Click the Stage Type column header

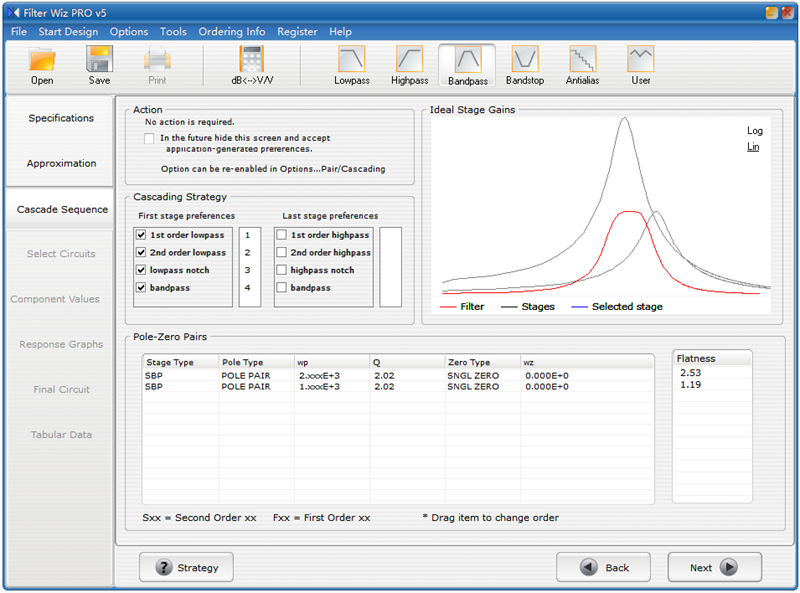pos(181,362)
